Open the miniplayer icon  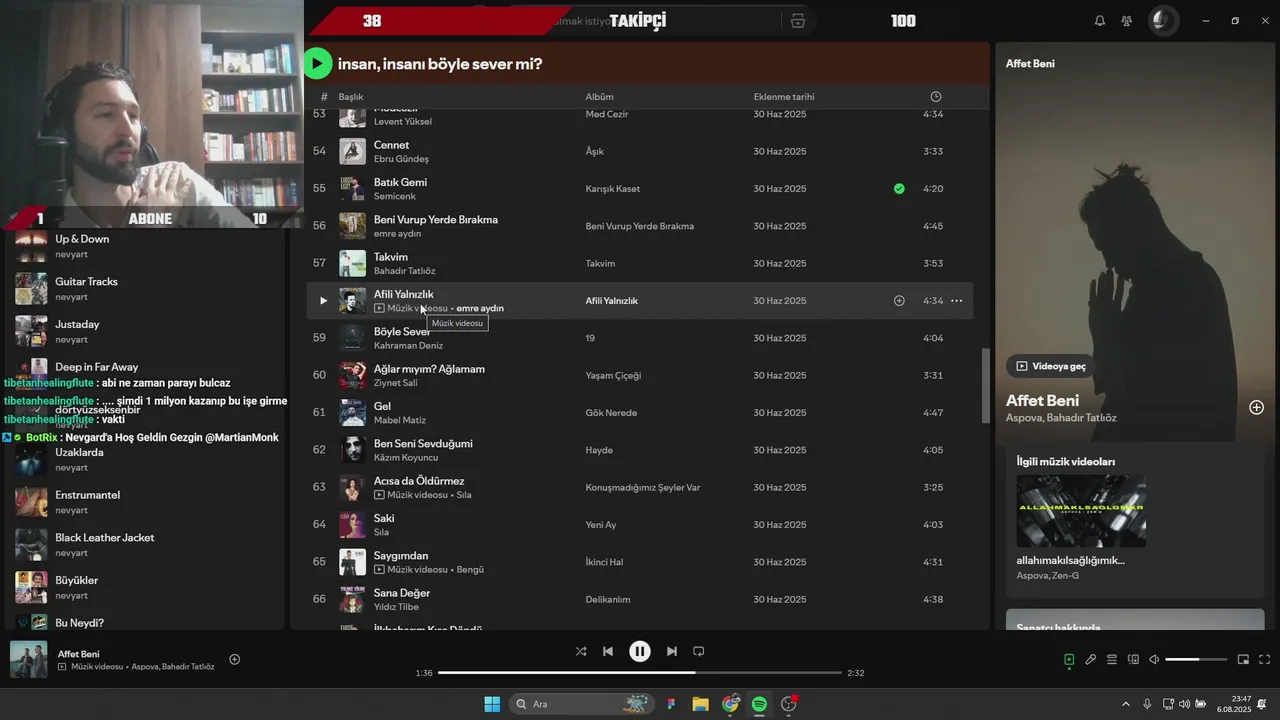[x=1243, y=660]
